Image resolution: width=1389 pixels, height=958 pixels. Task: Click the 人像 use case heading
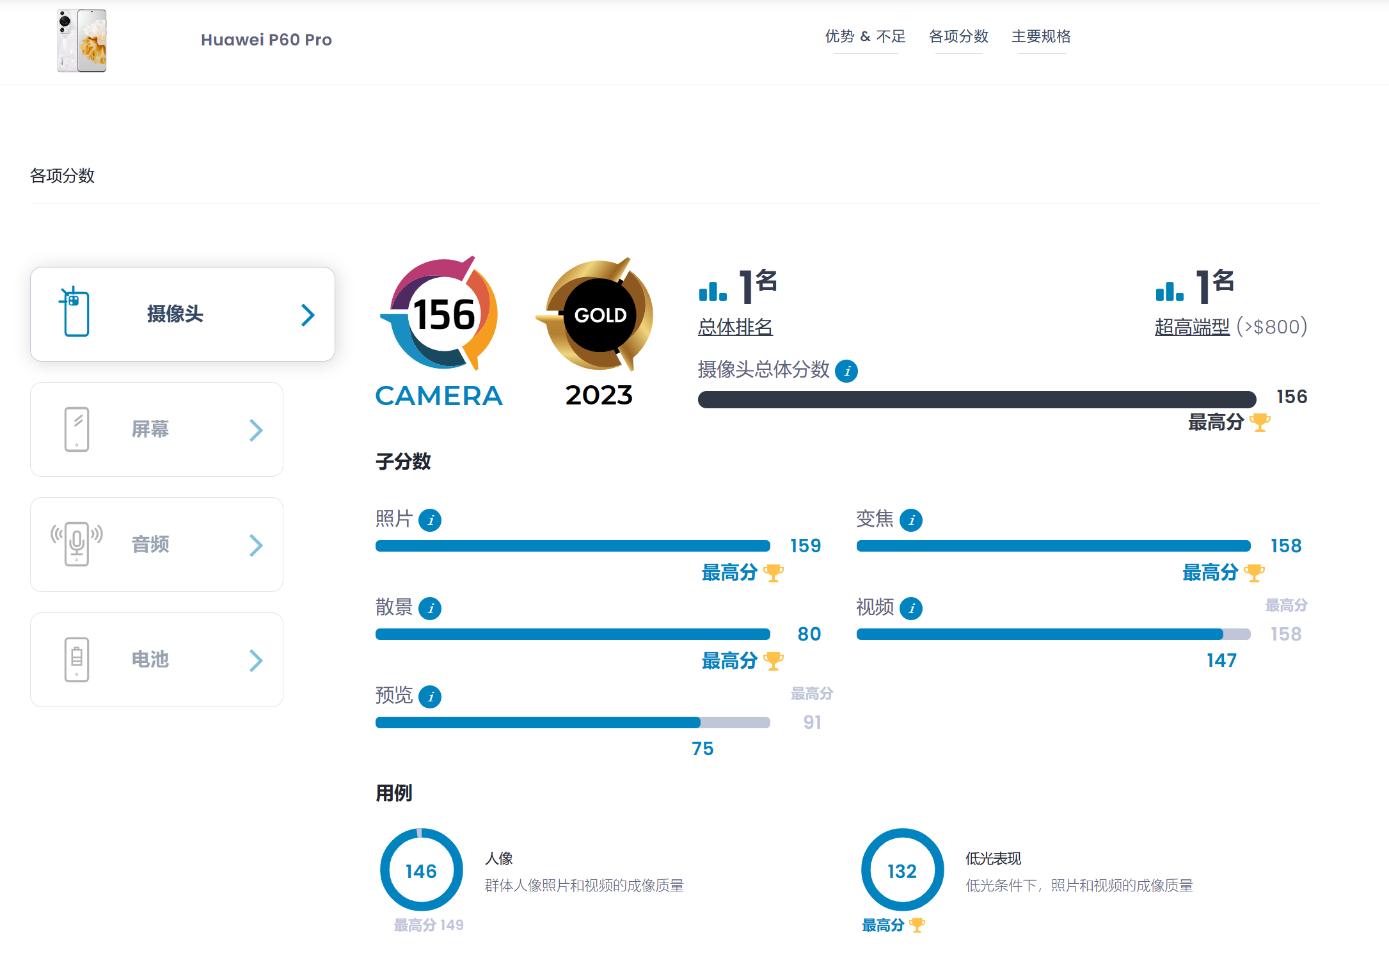click(x=499, y=858)
